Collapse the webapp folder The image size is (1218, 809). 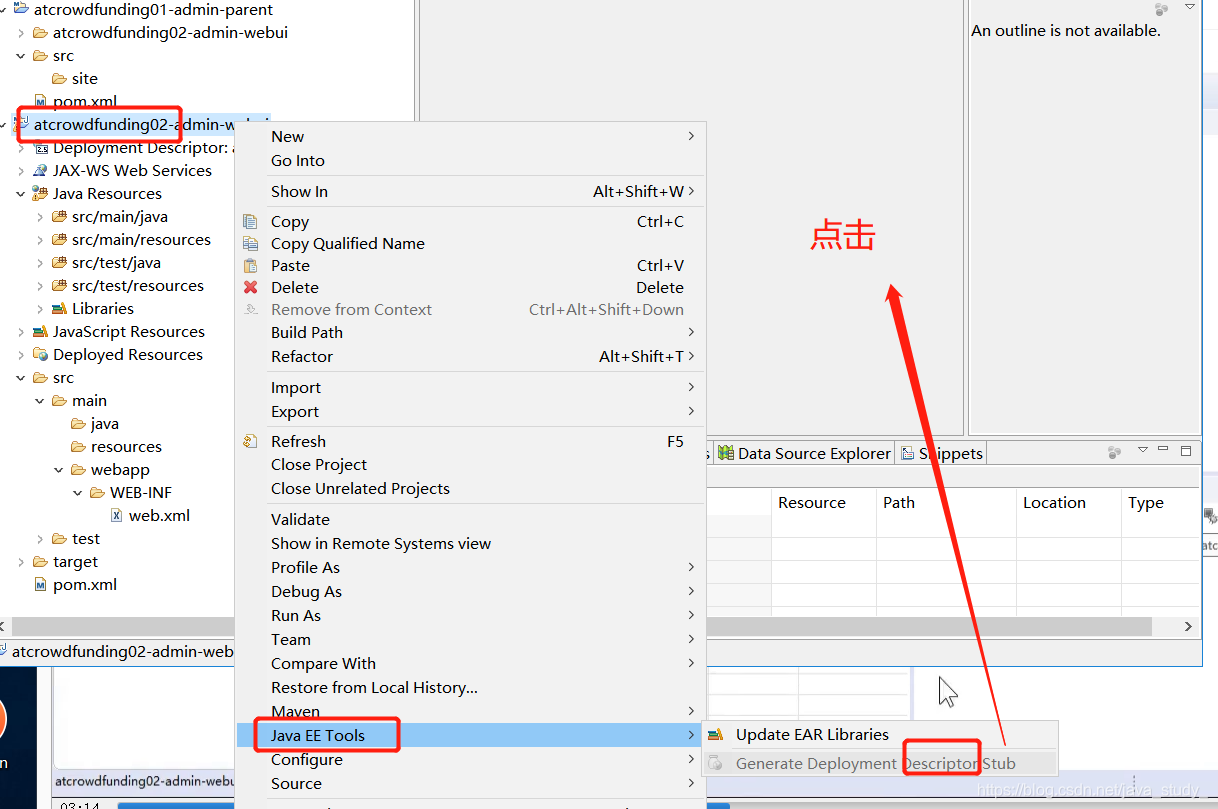tap(59, 470)
